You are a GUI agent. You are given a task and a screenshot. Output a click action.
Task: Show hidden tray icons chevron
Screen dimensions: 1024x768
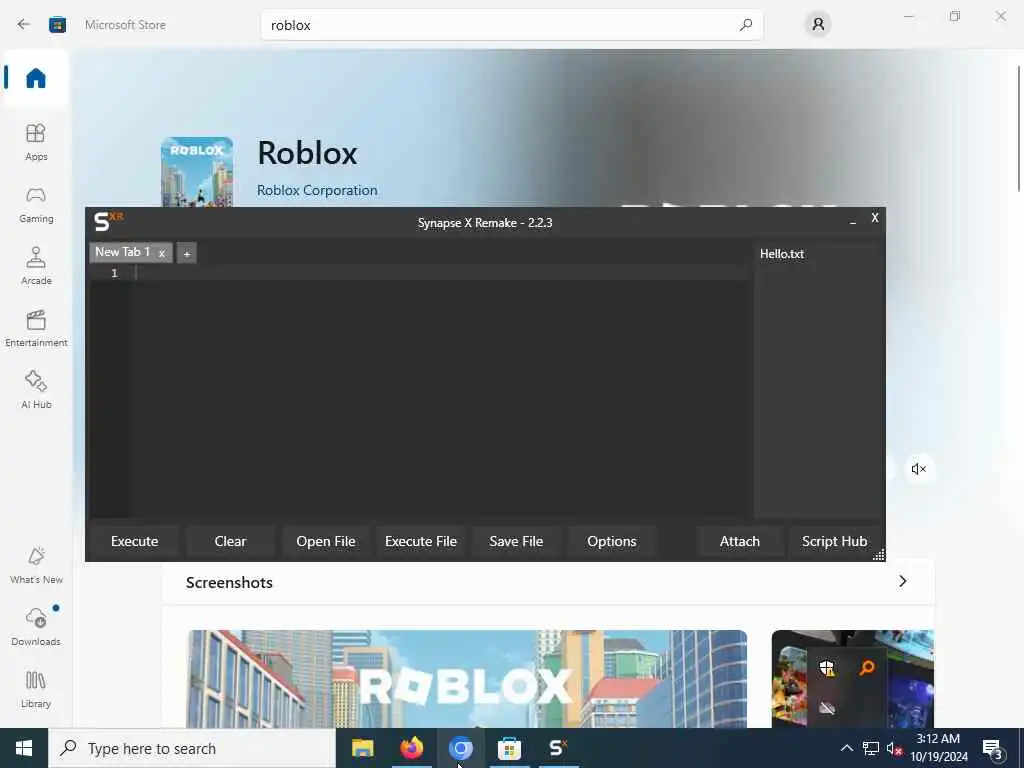(846, 748)
